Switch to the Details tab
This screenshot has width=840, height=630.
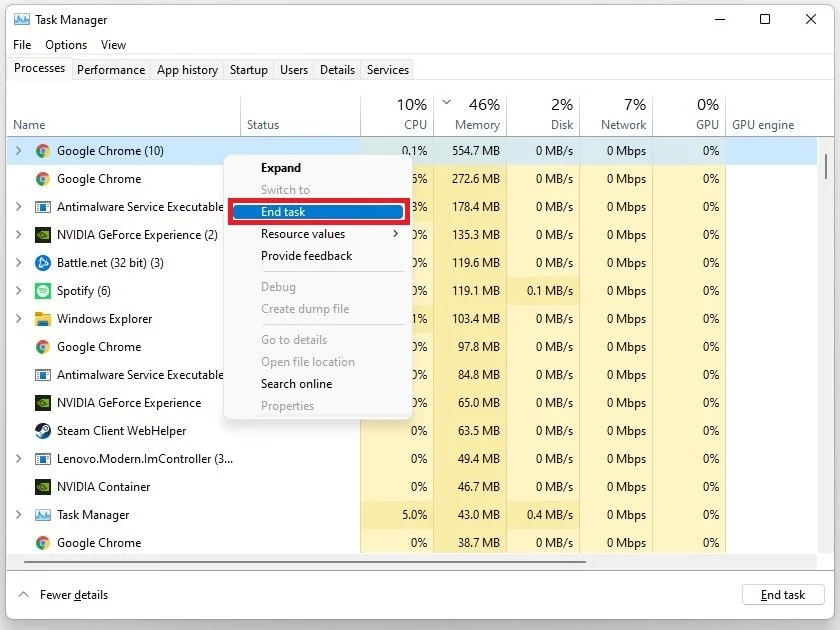(338, 70)
